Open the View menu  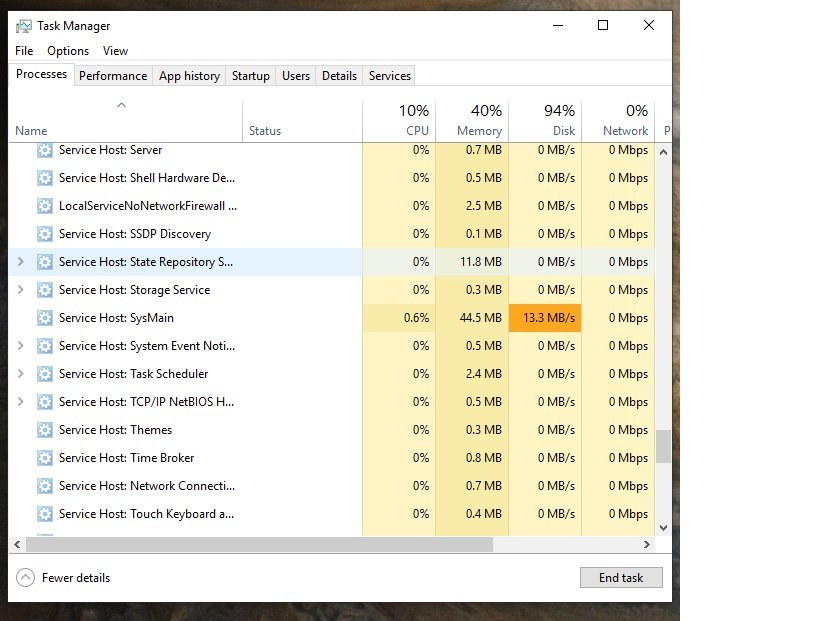tap(115, 51)
